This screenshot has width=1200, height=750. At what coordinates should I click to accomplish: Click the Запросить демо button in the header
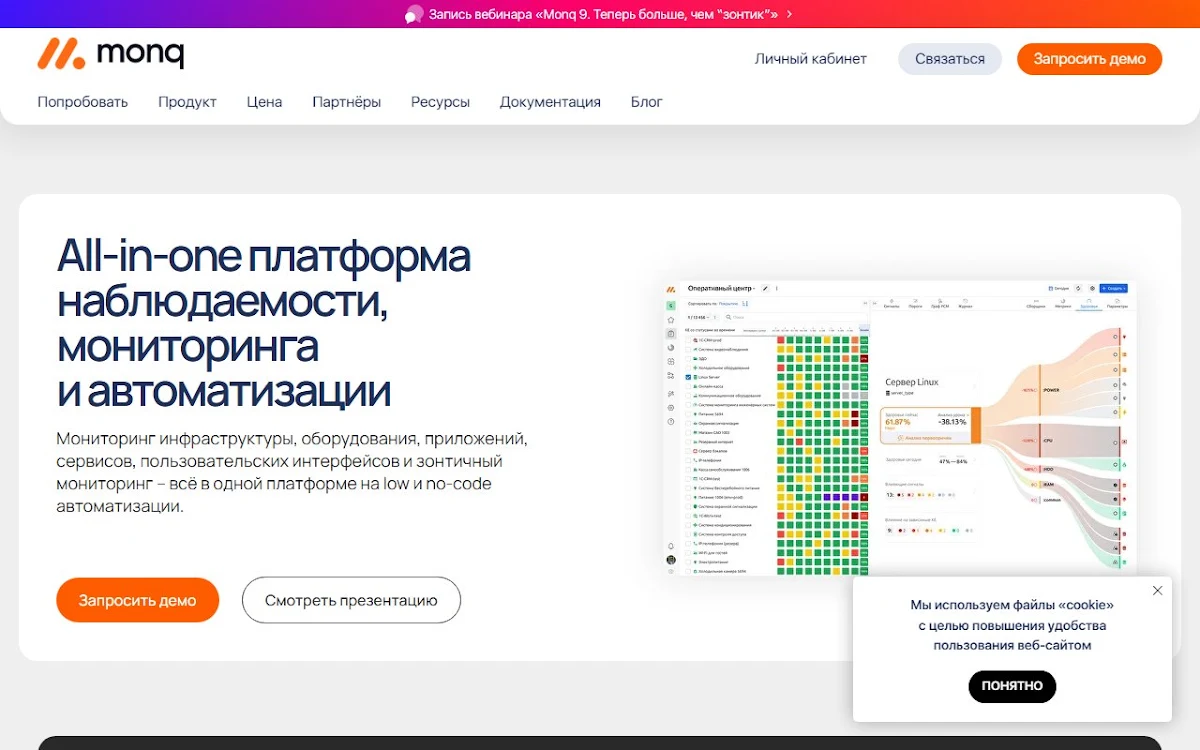1089,59
